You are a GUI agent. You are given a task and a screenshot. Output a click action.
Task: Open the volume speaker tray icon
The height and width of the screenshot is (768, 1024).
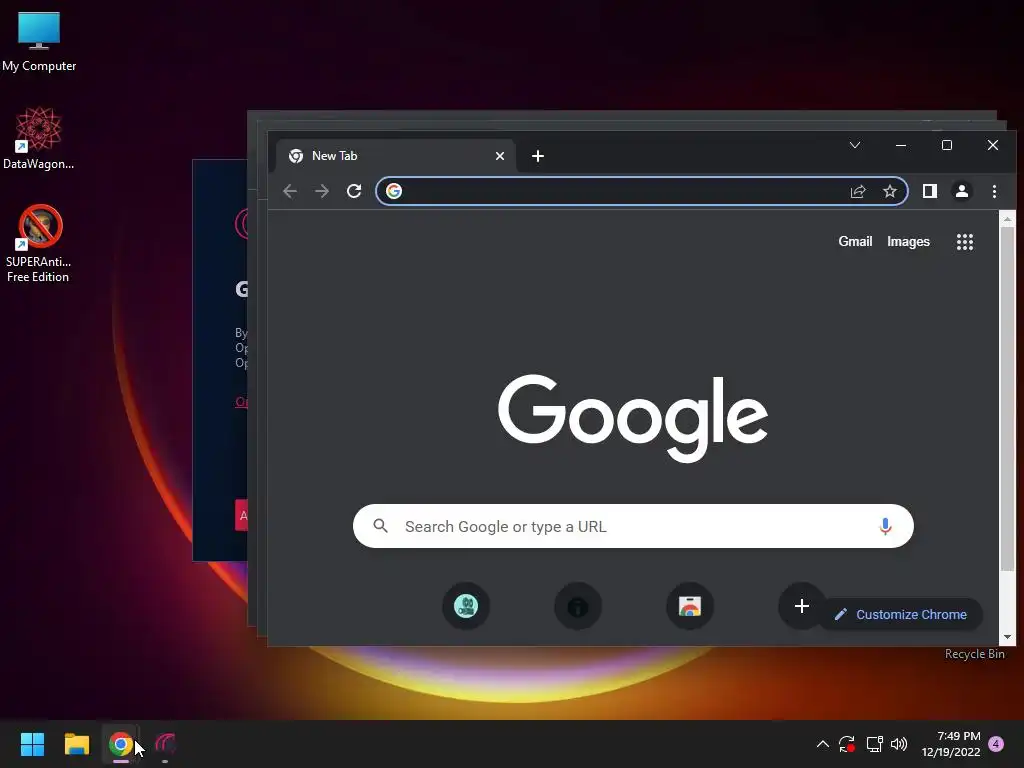pos(899,744)
